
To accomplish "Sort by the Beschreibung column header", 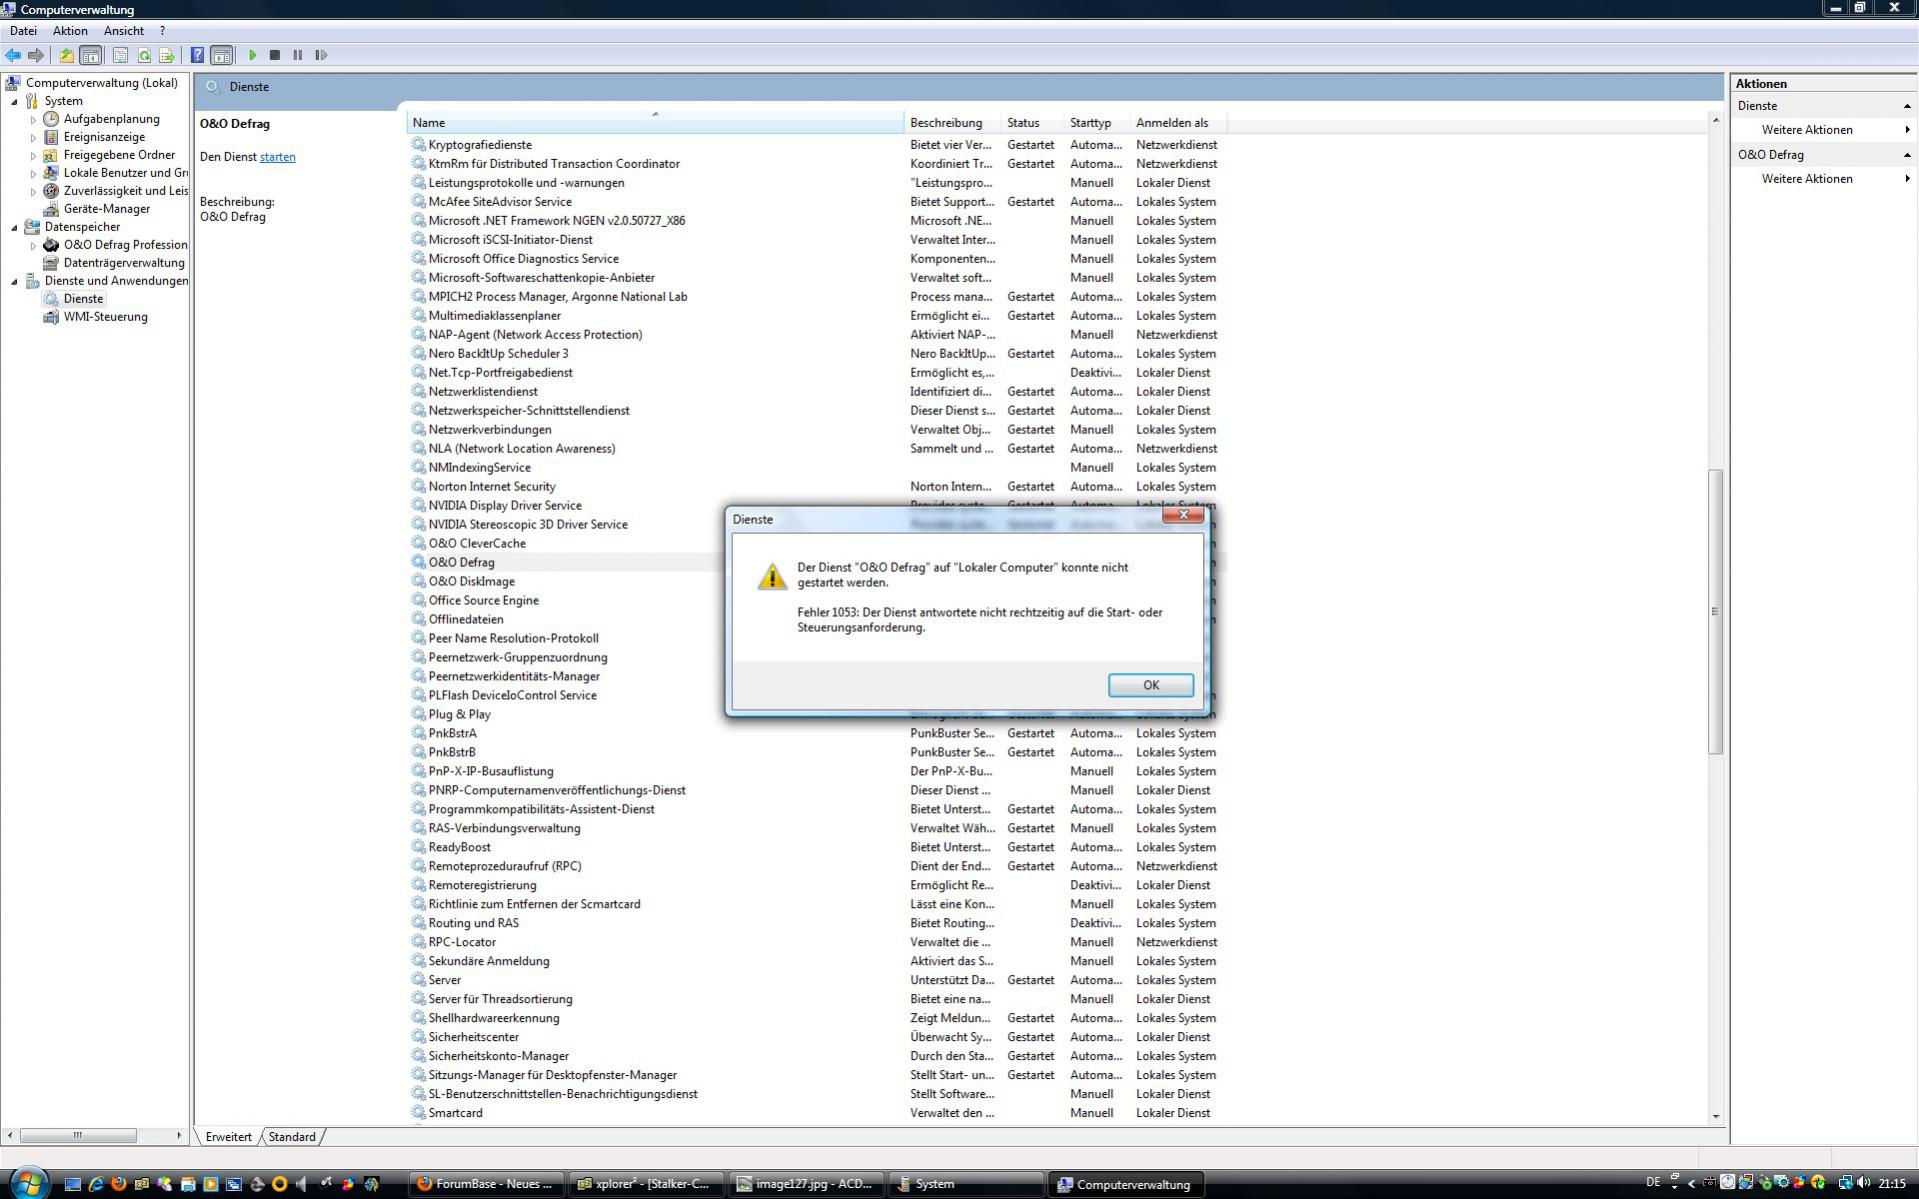I will [952, 123].
